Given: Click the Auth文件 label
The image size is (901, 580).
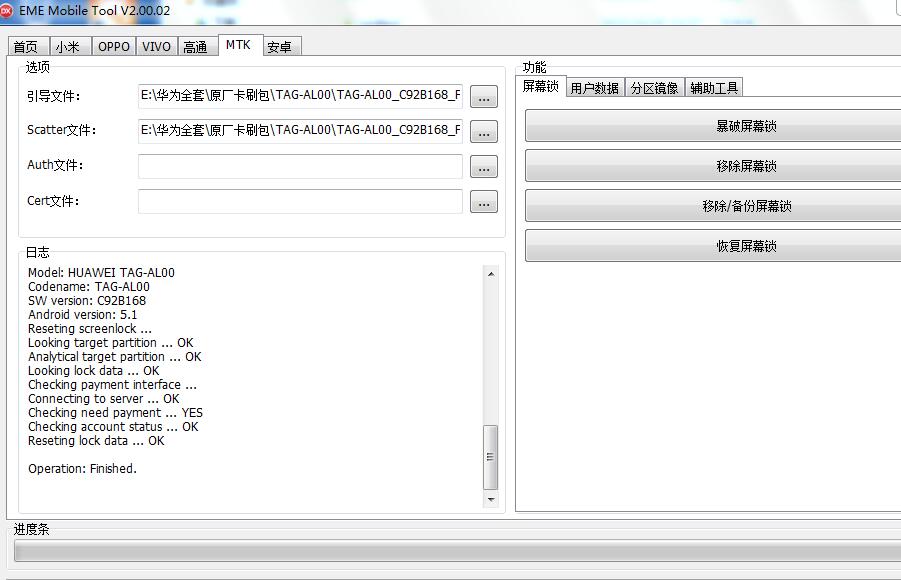Looking at the screenshot, I should tap(55, 165).
